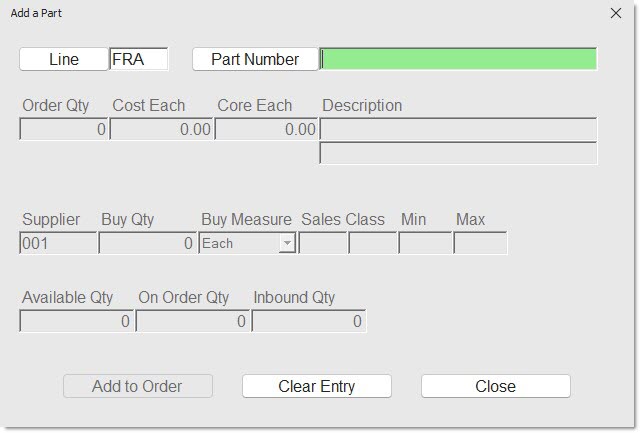640x433 pixels.
Task: Click the second Description line field
Action: (458, 153)
